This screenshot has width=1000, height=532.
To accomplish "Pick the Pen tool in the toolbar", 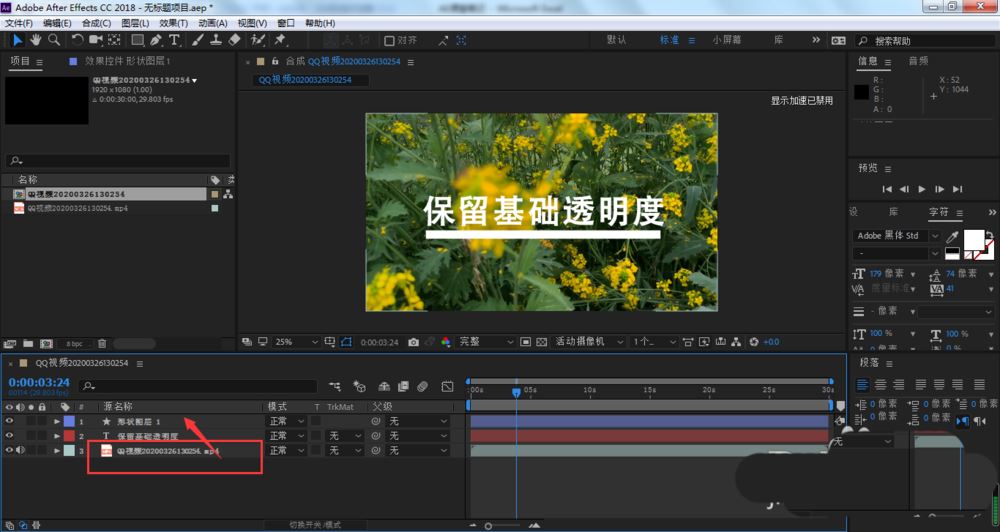I will click(157, 40).
